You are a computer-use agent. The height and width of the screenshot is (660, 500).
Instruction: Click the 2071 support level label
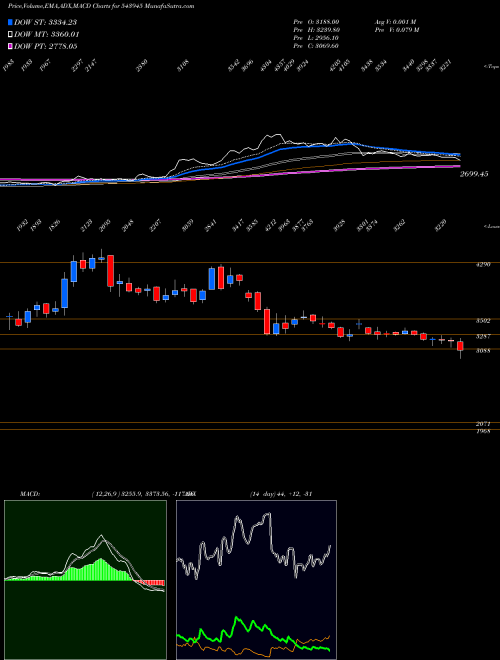[x=483, y=426]
